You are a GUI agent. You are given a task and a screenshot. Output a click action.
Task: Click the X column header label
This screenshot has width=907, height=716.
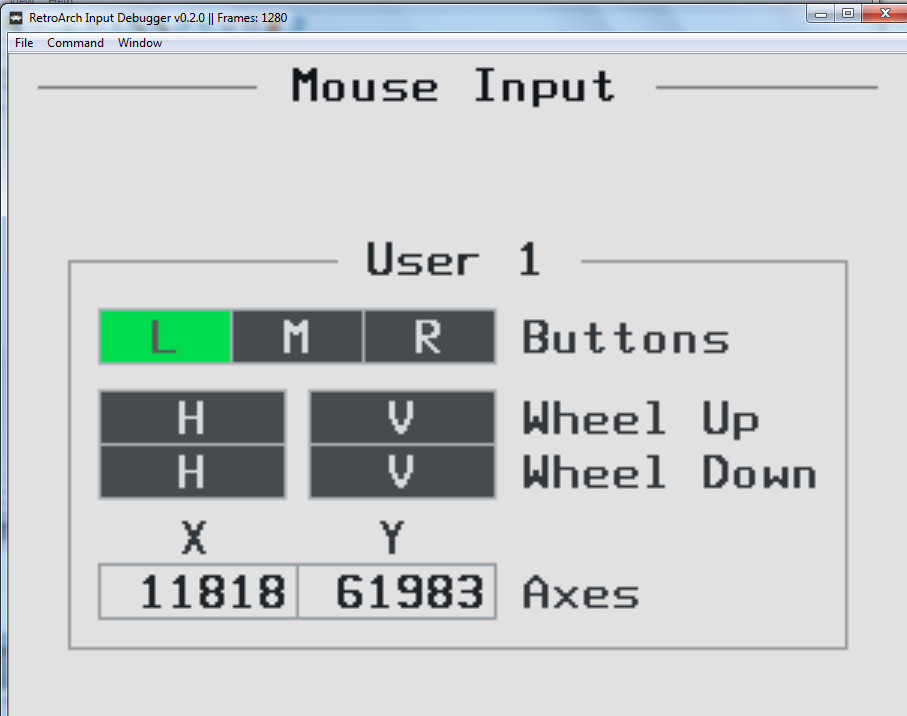tap(194, 537)
